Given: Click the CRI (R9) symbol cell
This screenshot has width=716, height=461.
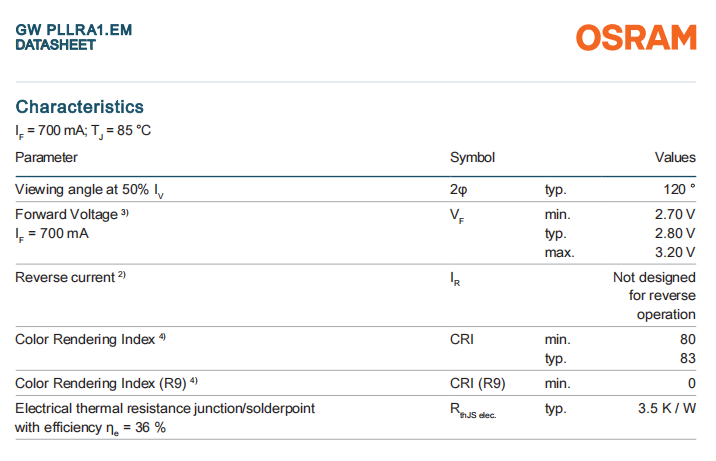Looking at the screenshot, I should (477, 383).
